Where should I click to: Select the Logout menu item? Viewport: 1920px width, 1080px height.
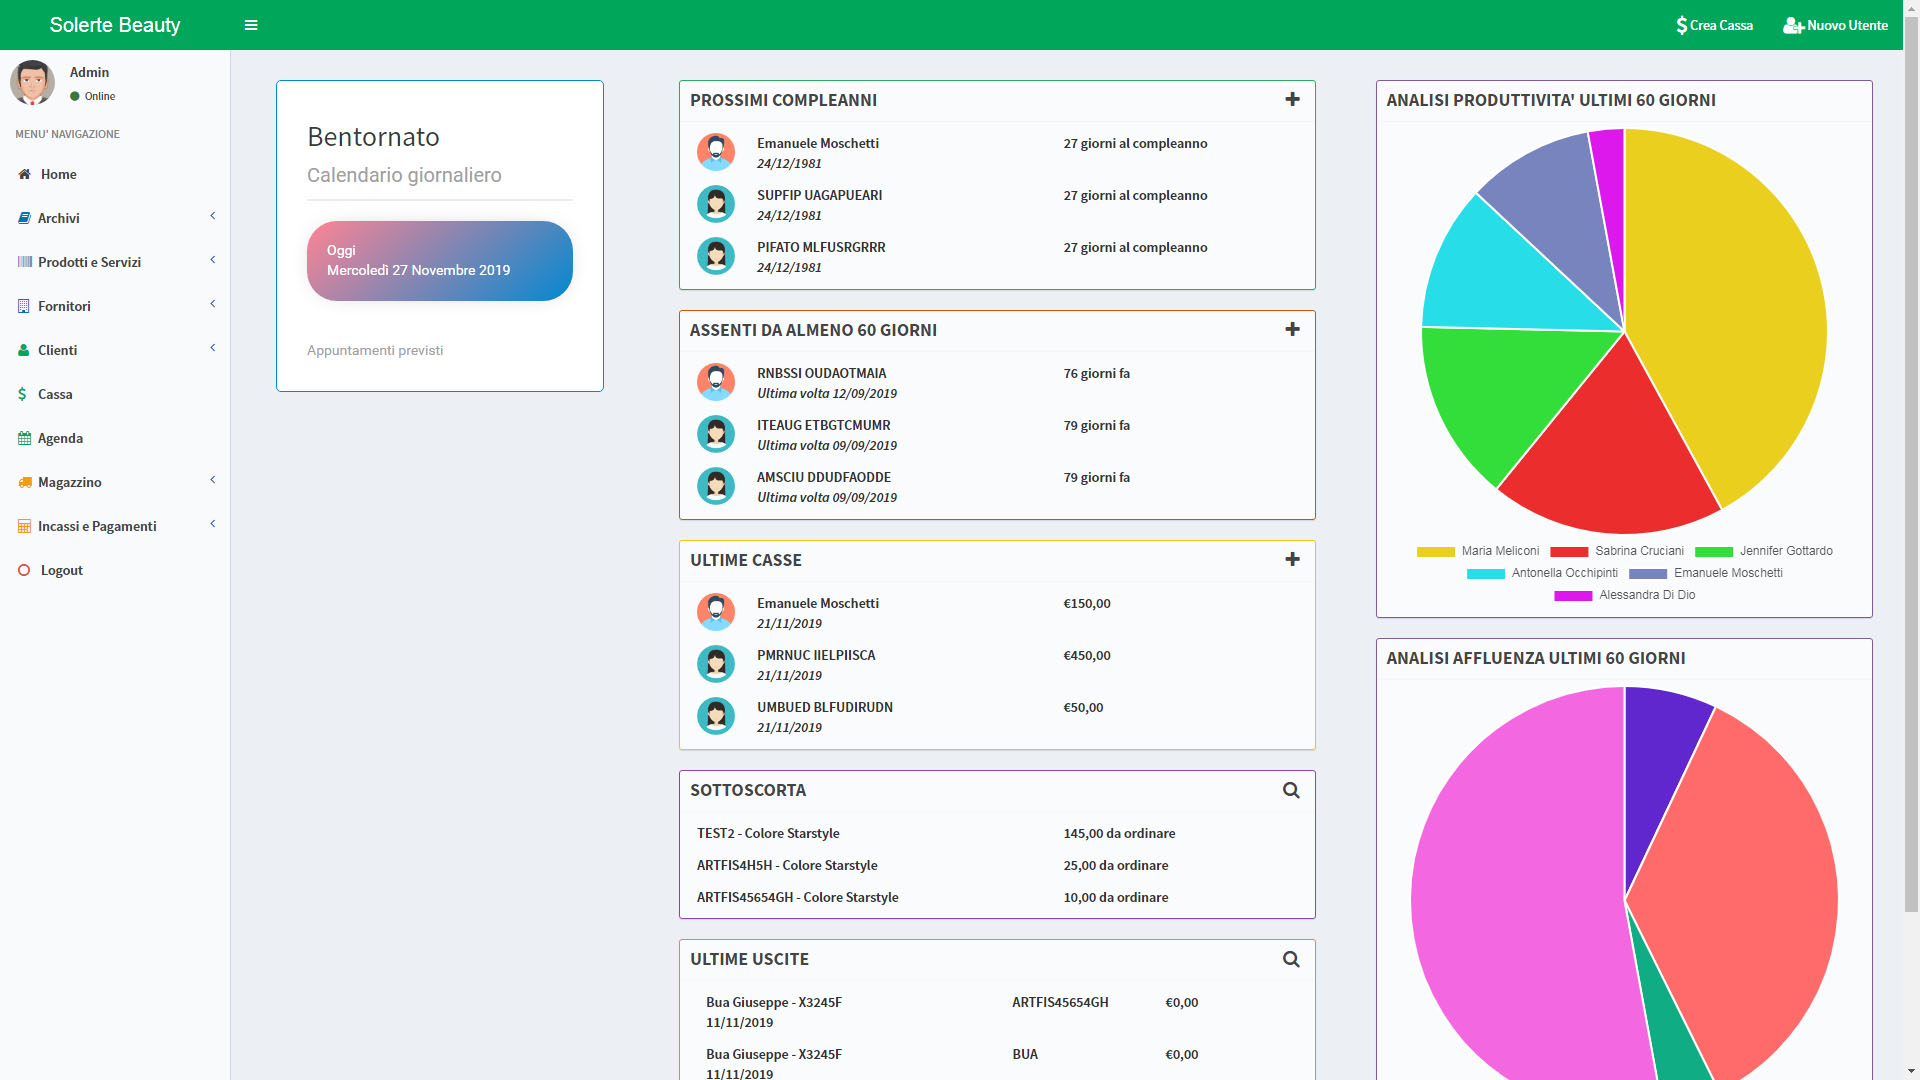pos(115,570)
